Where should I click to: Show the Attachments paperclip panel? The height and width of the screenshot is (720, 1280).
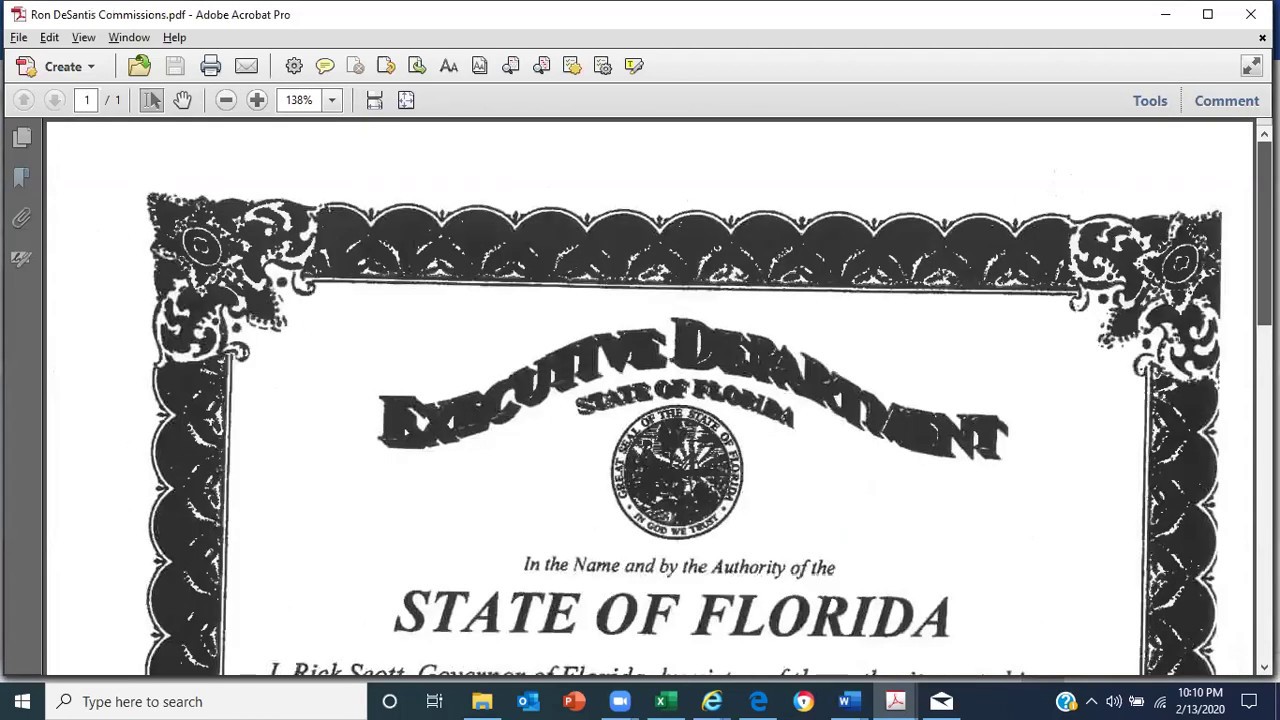pyautogui.click(x=22, y=218)
